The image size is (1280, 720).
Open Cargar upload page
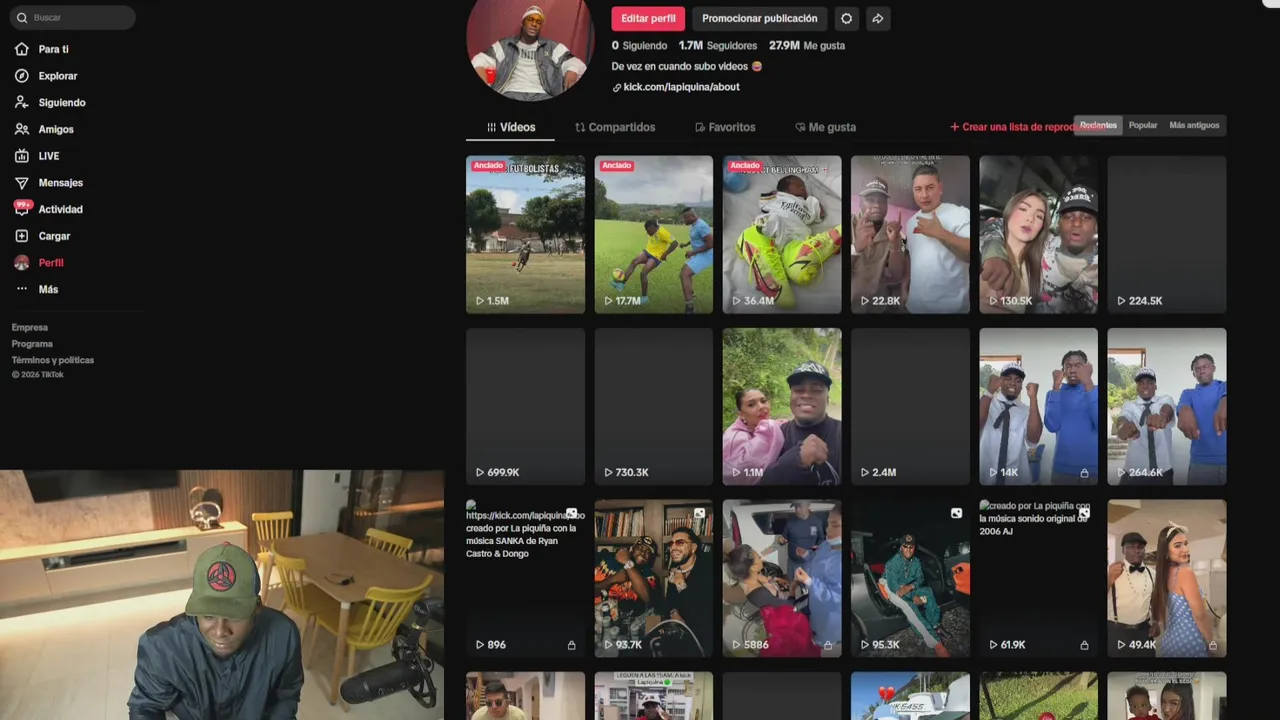[42, 236]
